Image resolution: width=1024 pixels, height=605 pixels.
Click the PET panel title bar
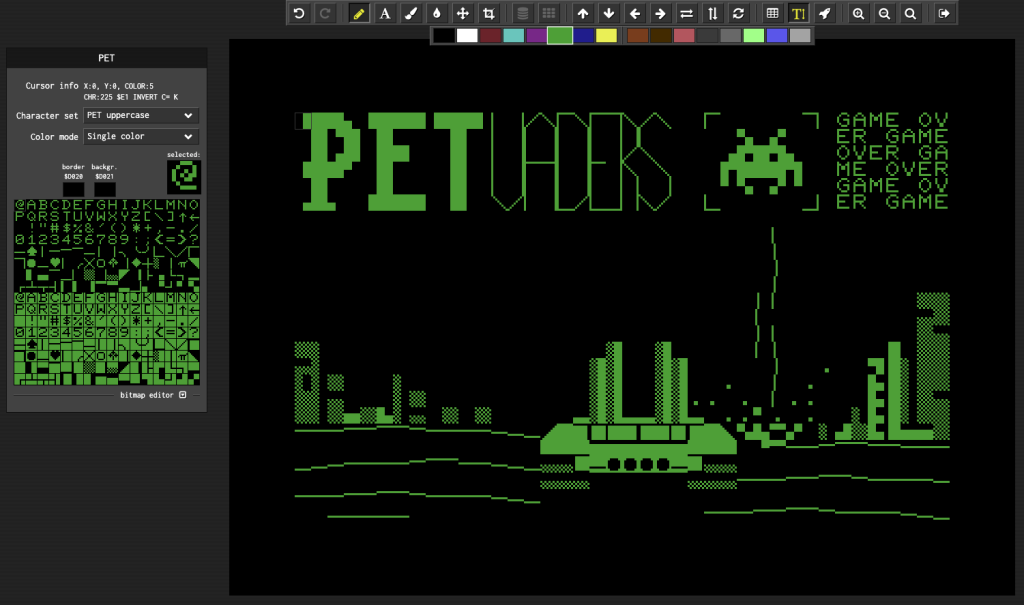(106, 57)
